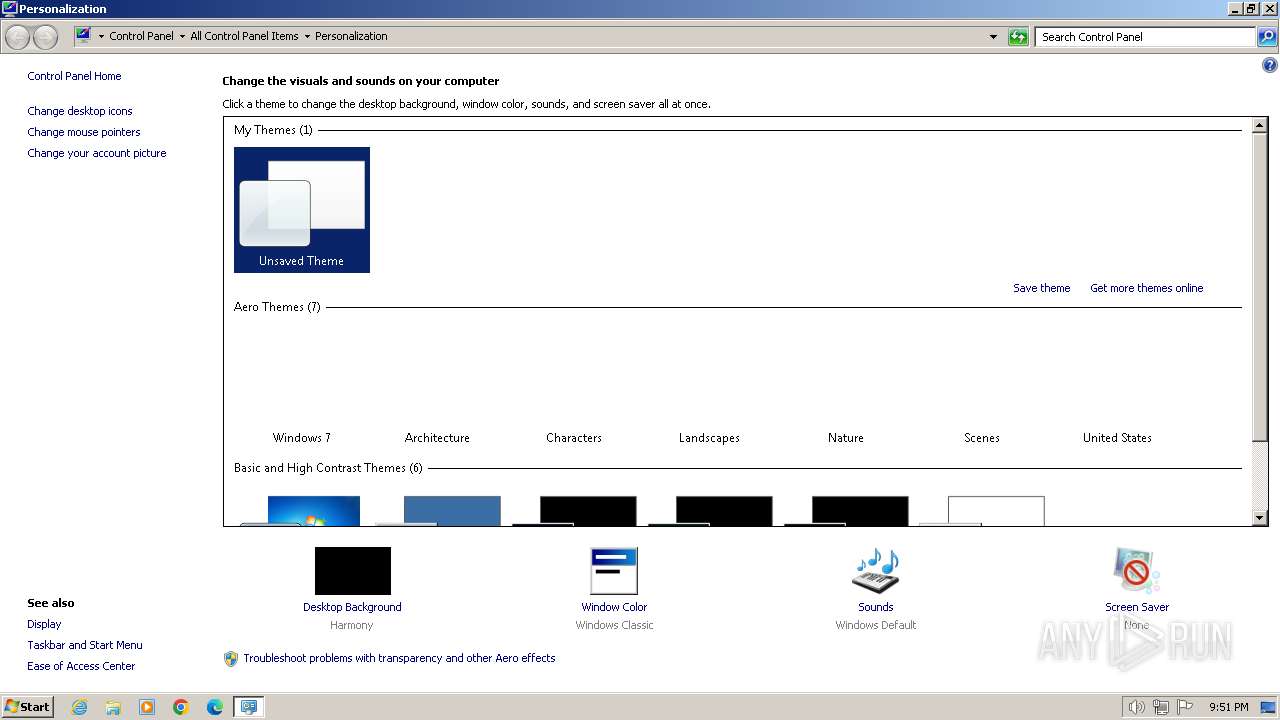Open network tray icon
This screenshot has height=720, width=1280.
click(x=1161, y=707)
